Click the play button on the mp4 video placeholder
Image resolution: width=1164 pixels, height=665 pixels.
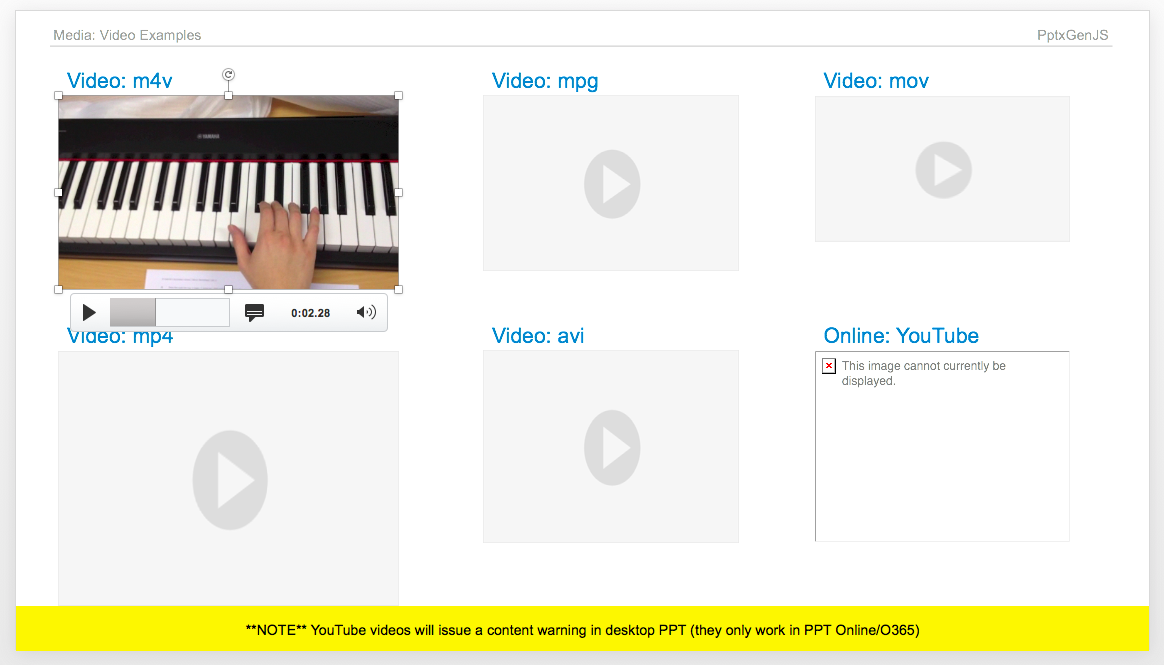point(230,480)
